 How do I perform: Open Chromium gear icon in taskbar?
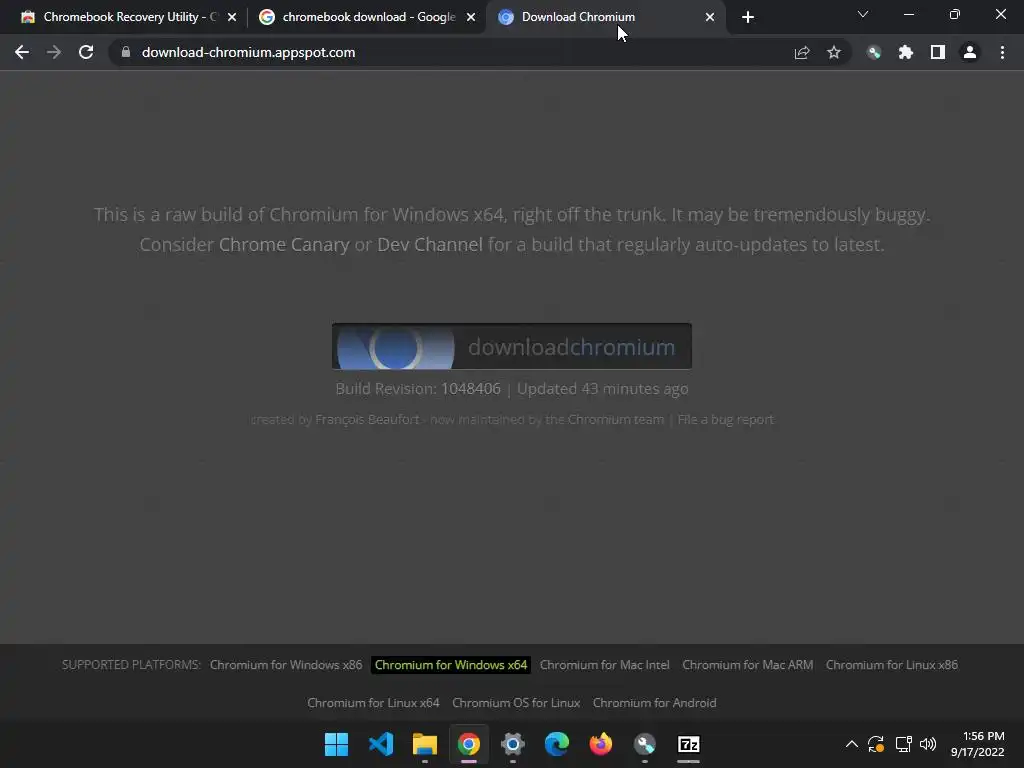click(513, 744)
